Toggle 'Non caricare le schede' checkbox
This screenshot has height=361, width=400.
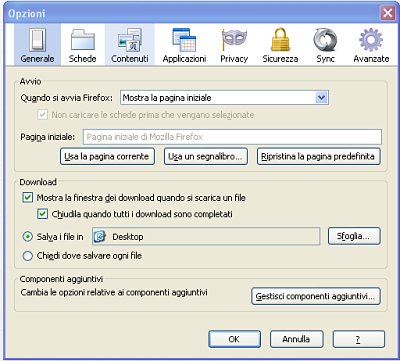42,115
